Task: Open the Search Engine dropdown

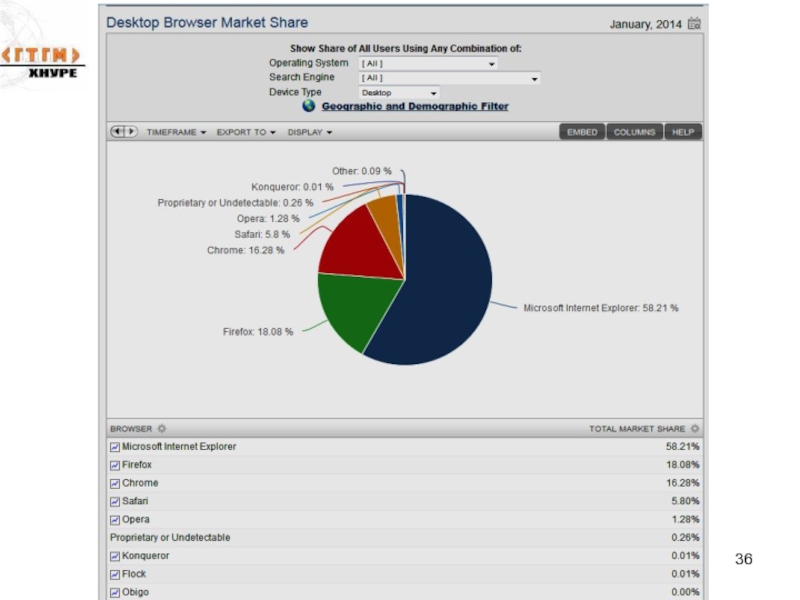Action: 450,78
